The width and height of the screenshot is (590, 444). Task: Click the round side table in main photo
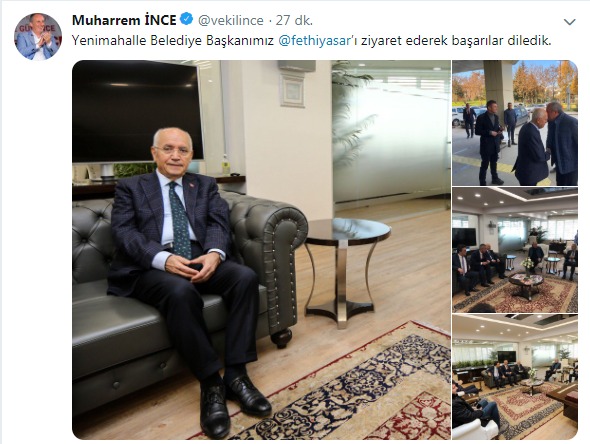point(346,271)
